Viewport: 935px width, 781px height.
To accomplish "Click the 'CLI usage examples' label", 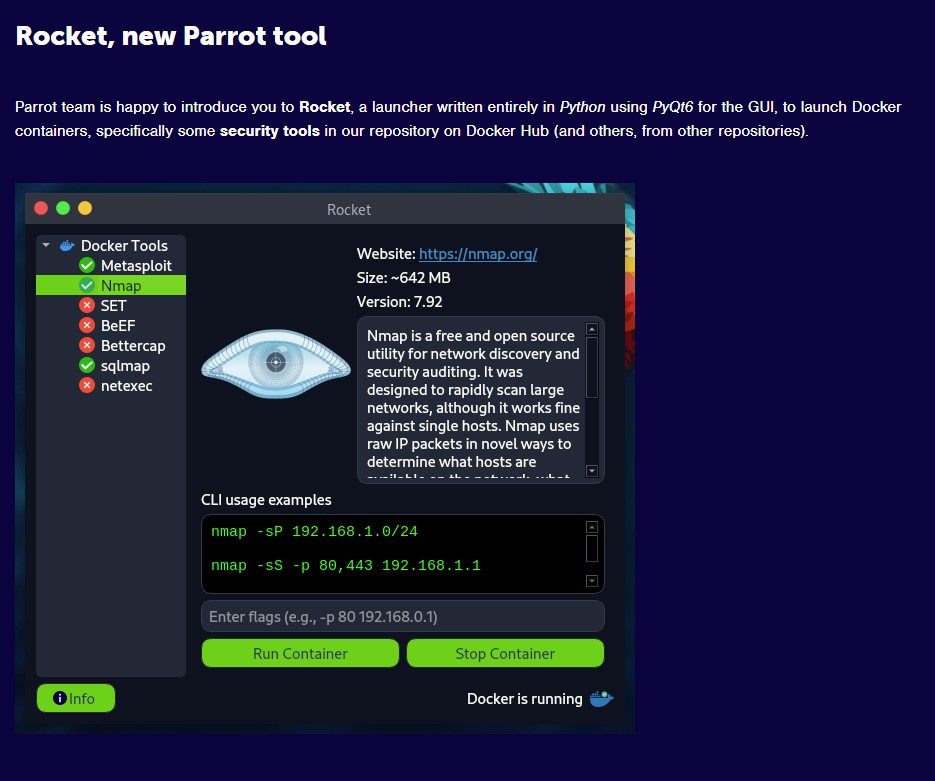I will click(266, 500).
